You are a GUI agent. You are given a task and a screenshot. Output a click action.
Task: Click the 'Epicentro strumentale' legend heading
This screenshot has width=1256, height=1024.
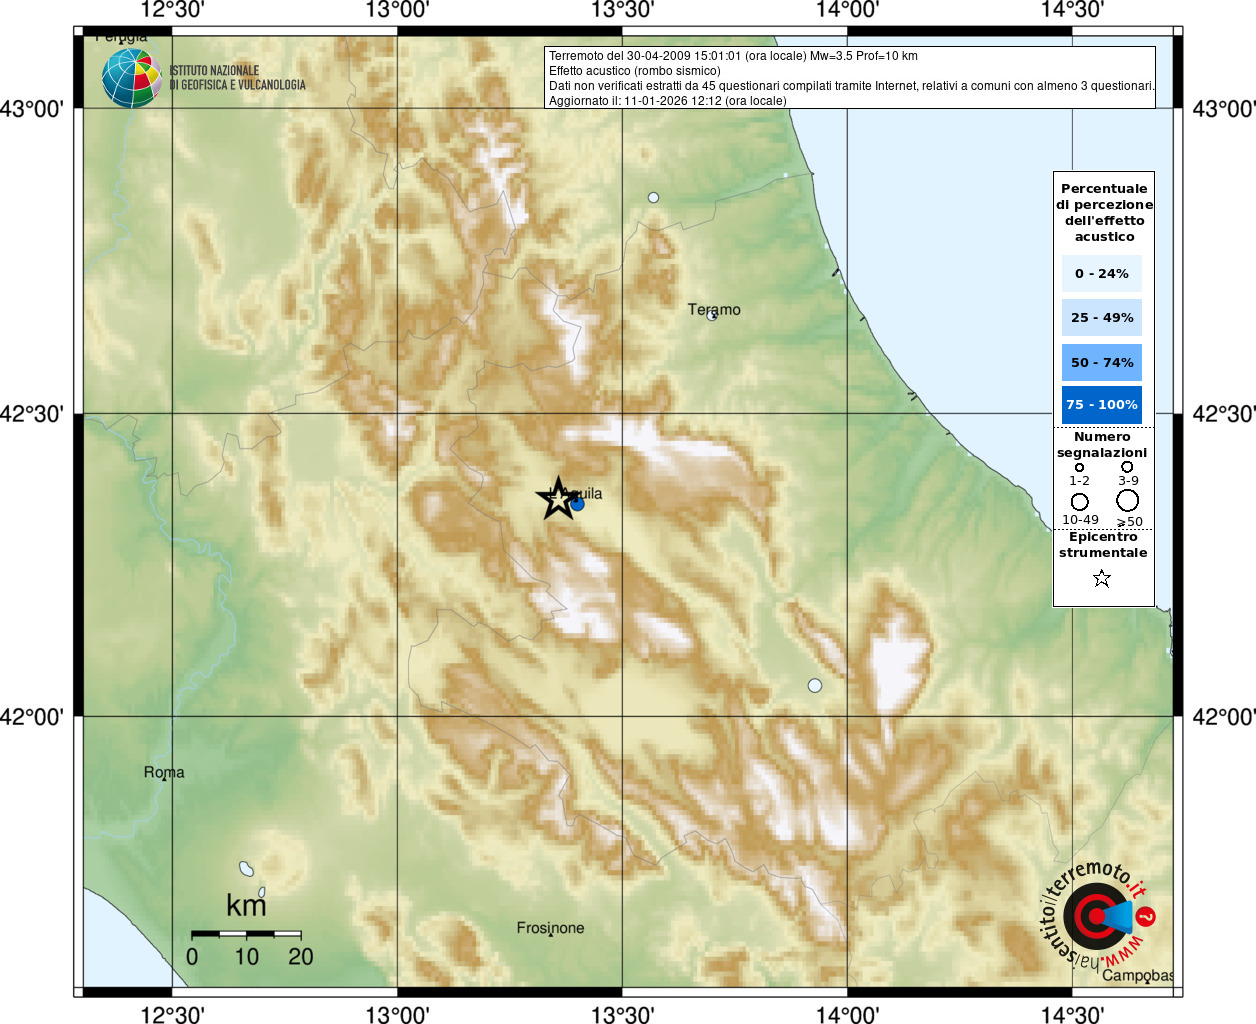(1103, 545)
